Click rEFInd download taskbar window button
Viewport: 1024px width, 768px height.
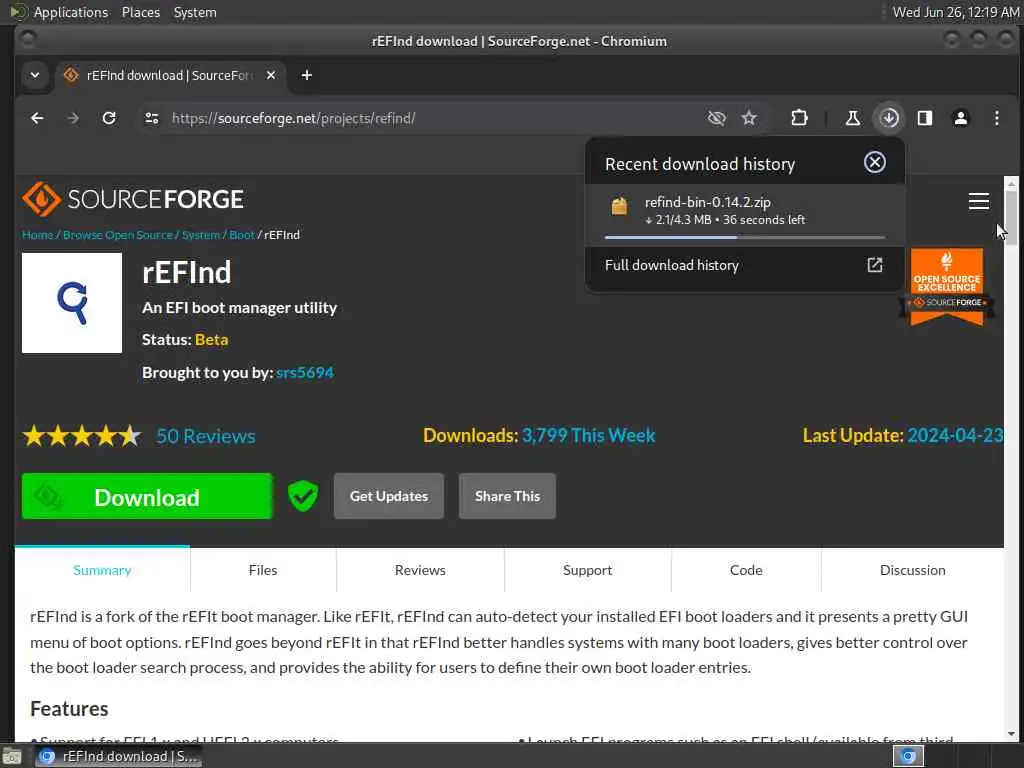tap(118, 756)
